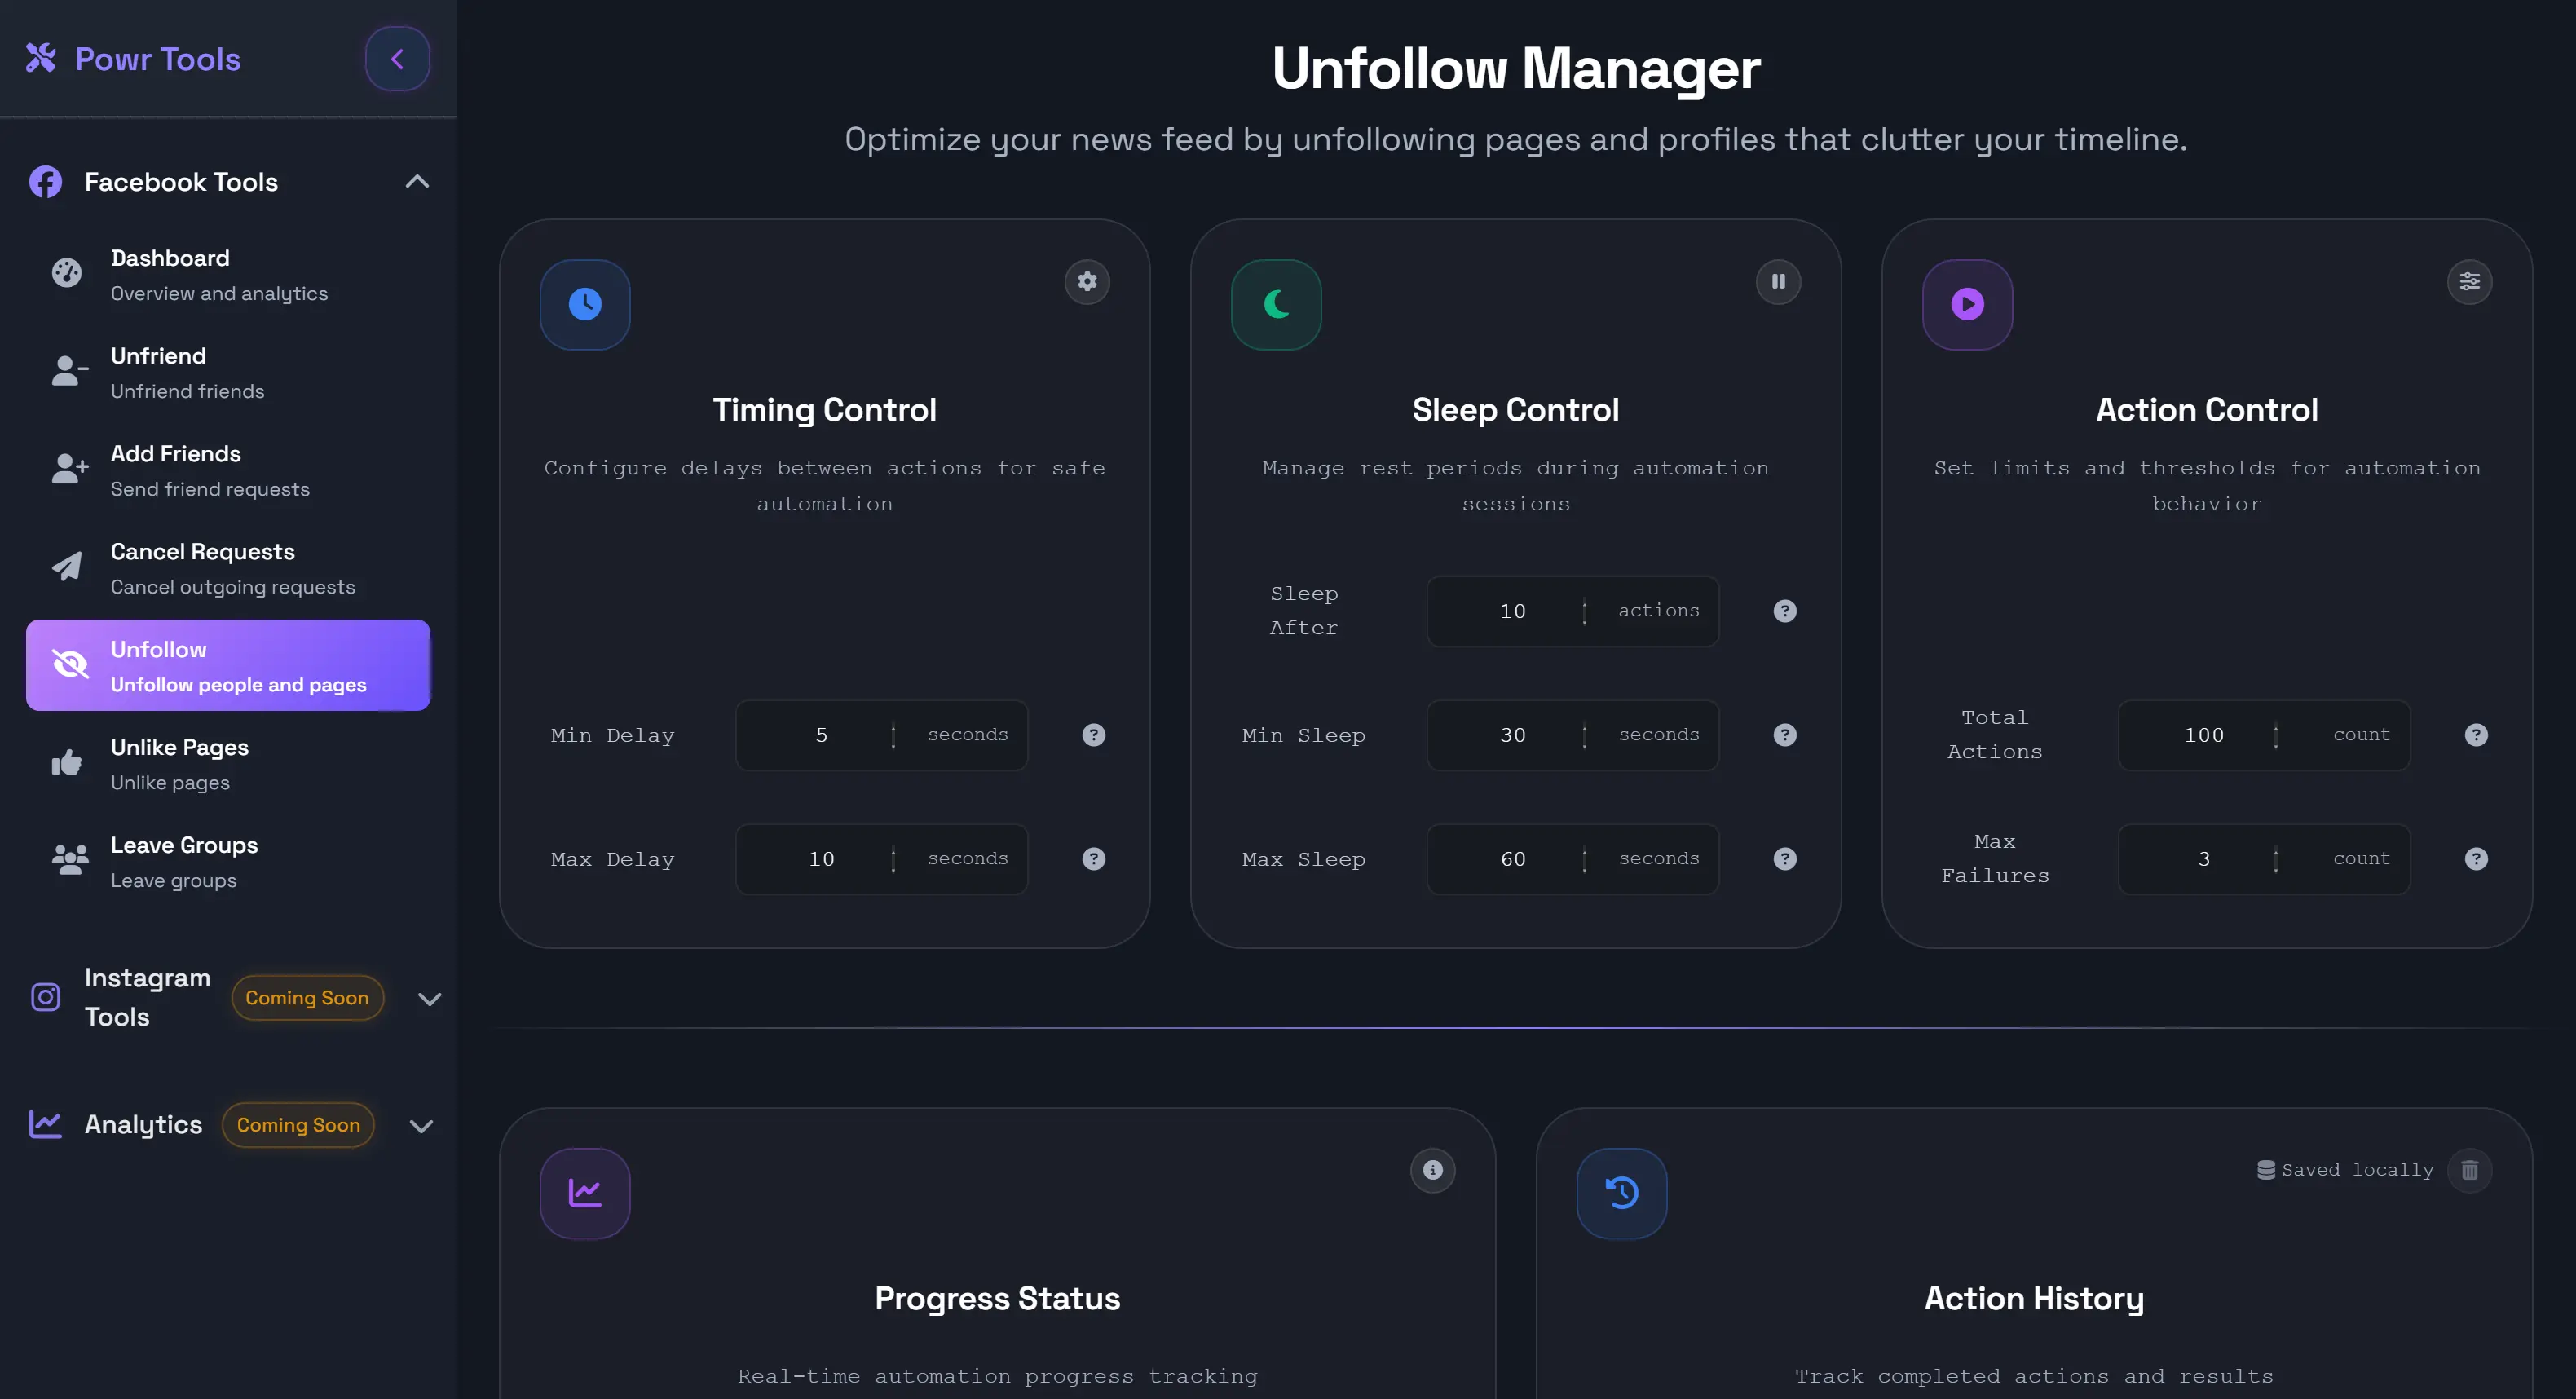Click the Powr Tools wrench logo icon
Image resolution: width=2576 pixels, height=1399 pixels.
[x=41, y=58]
